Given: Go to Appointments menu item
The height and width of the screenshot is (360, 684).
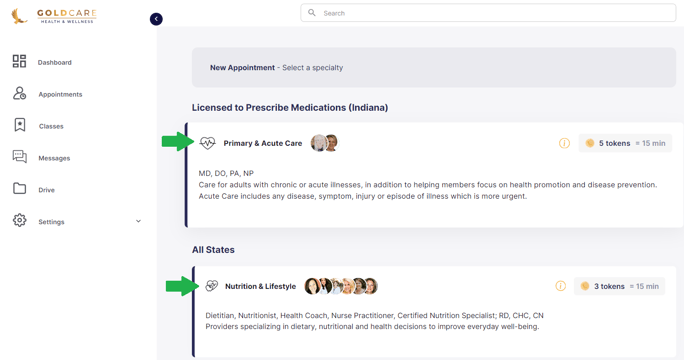Looking at the screenshot, I should (60, 94).
